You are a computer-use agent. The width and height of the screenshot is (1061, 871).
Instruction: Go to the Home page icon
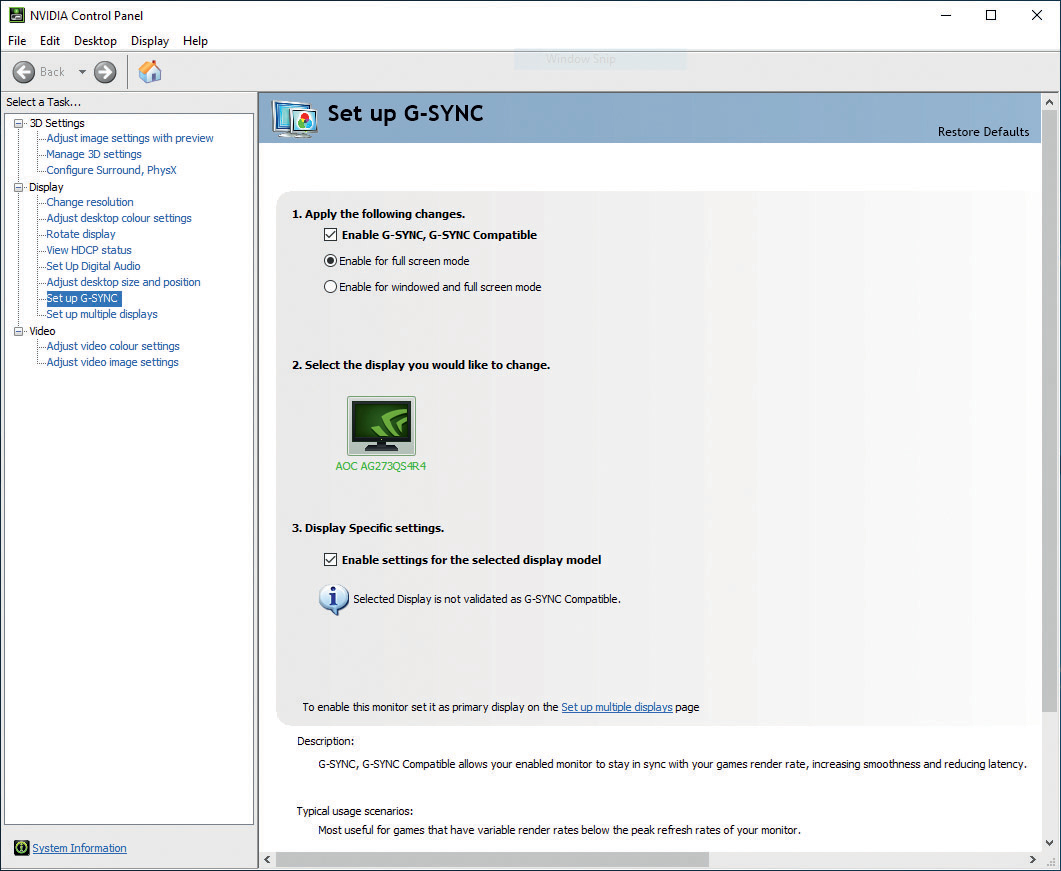tap(150, 71)
